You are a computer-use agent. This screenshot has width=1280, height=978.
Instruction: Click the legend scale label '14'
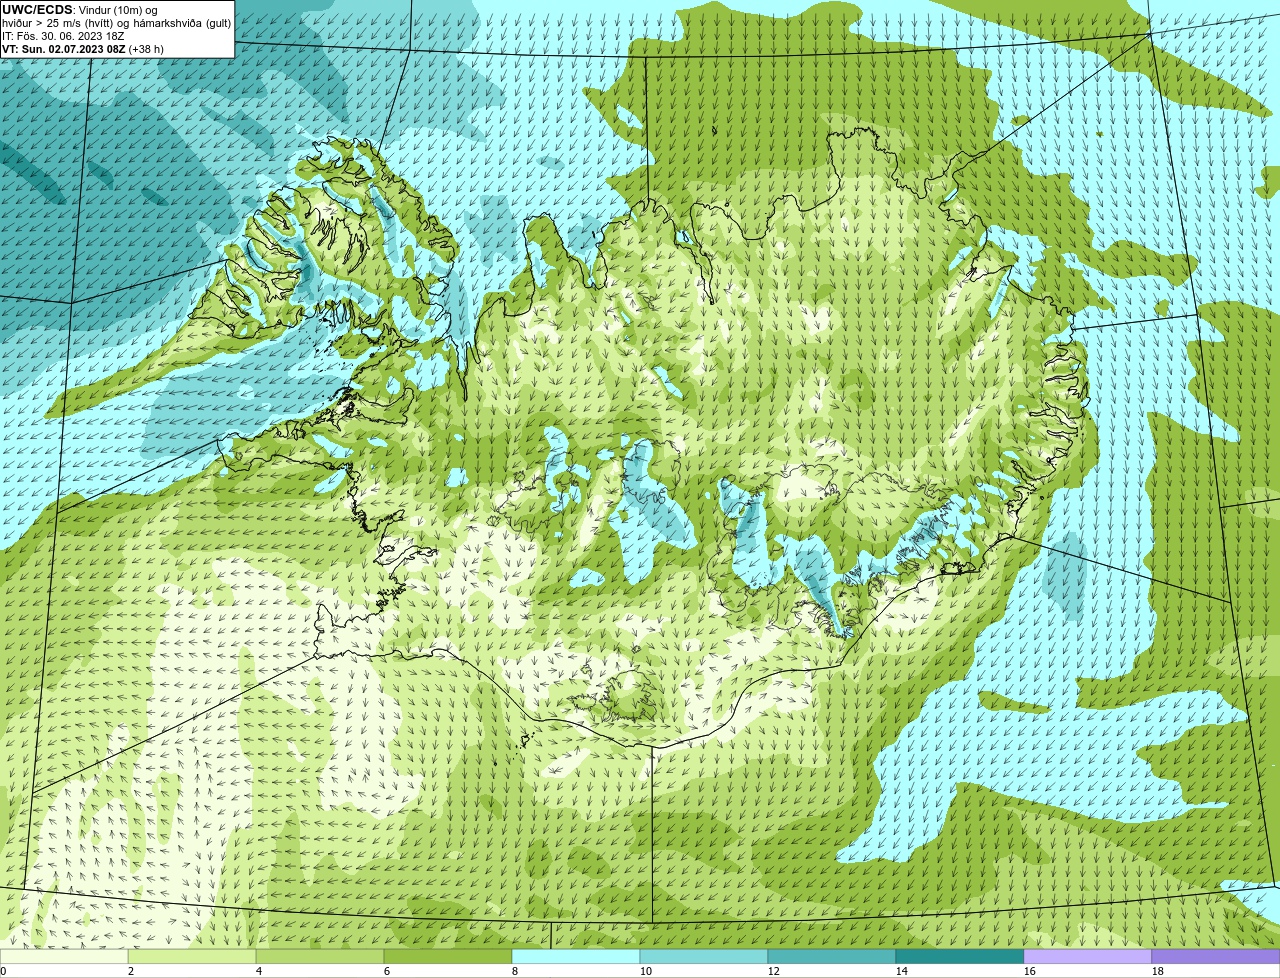pyautogui.click(x=902, y=971)
